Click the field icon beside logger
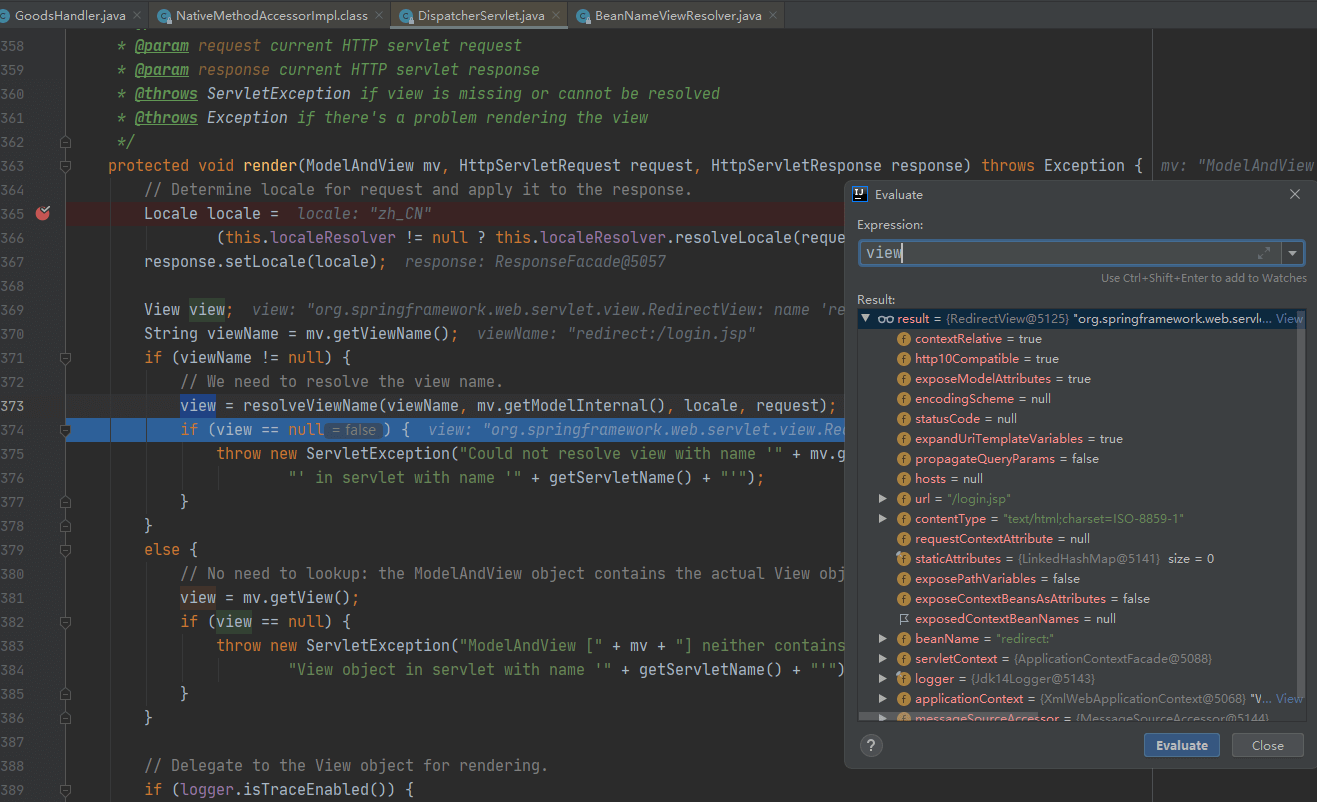This screenshot has height=802, width=1317. pyautogui.click(x=904, y=679)
